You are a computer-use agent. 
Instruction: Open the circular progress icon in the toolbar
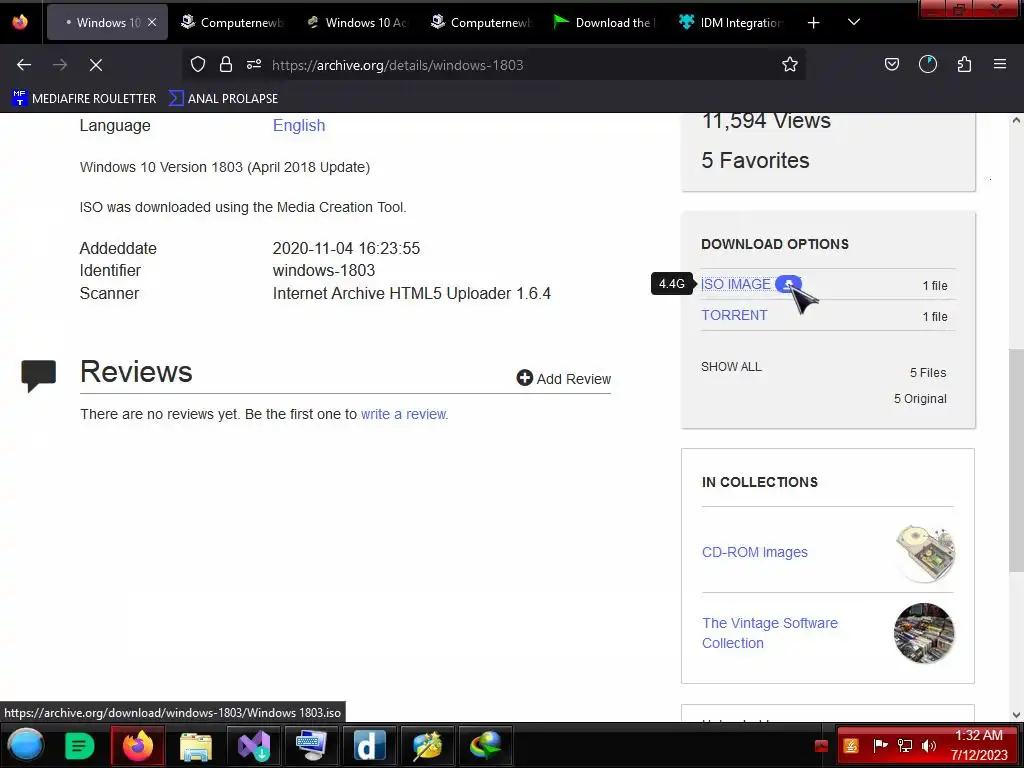coord(927,64)
